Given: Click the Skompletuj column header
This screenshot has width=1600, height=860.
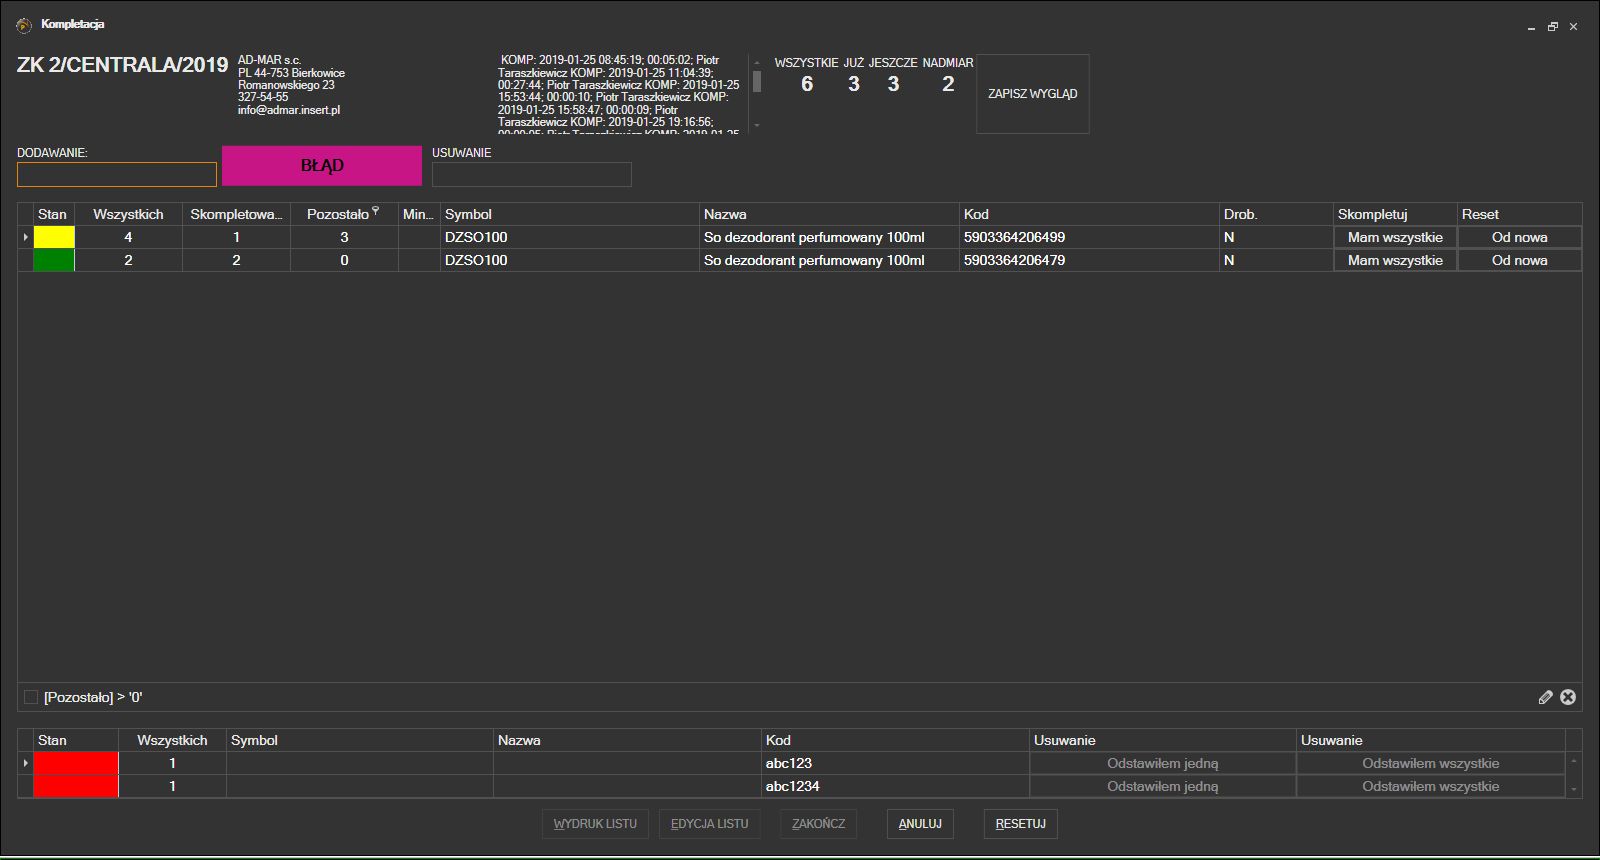Looking at the screenshot, I should tap(1395, 214).
